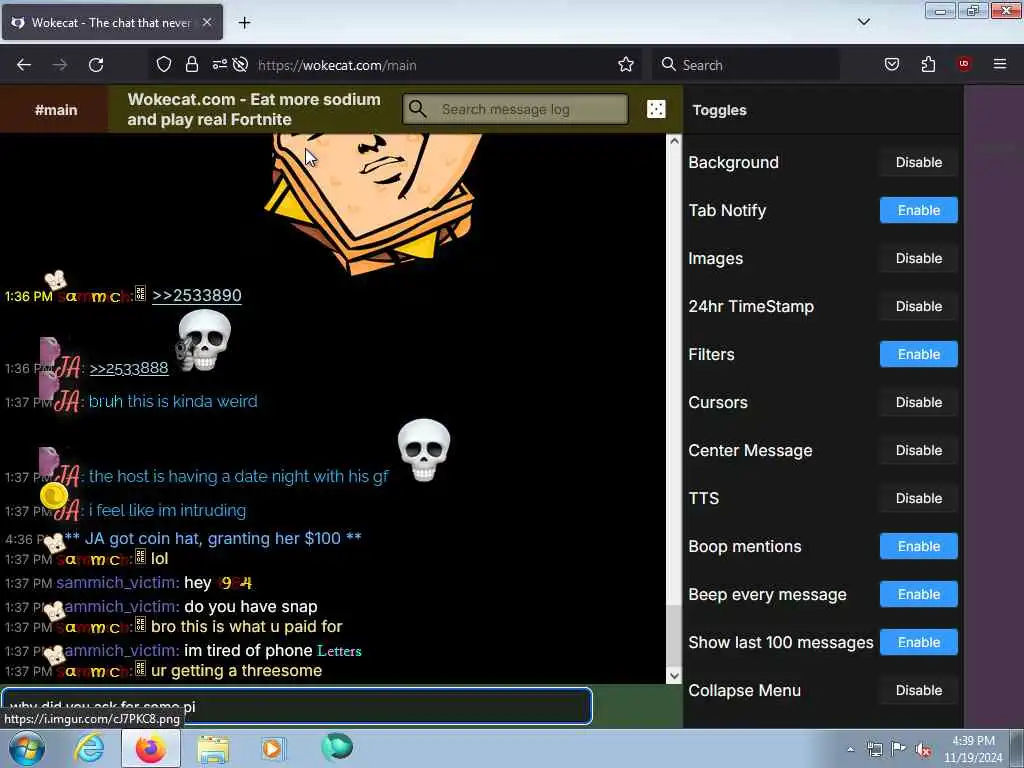The width and height of the screenshot is (1024, 768).
Task: Click the Firefox Search box
Action: pyautogui.click(x=746, y=65)
